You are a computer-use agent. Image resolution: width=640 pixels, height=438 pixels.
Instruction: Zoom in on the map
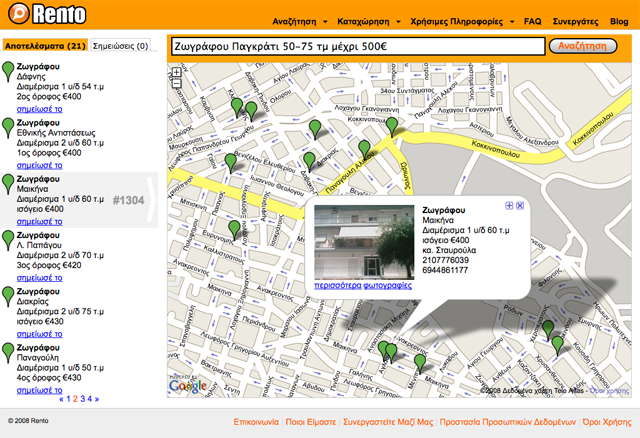coord(176,72)
